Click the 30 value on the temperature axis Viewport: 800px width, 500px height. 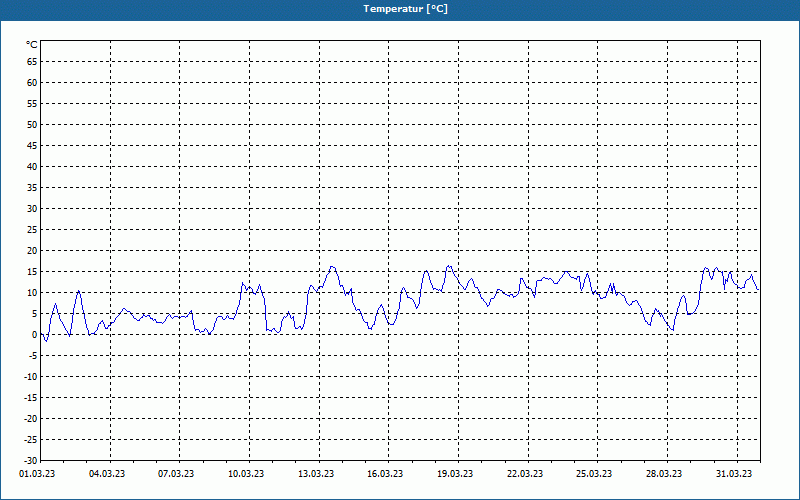pyautogui.click(x=32, y=209)
